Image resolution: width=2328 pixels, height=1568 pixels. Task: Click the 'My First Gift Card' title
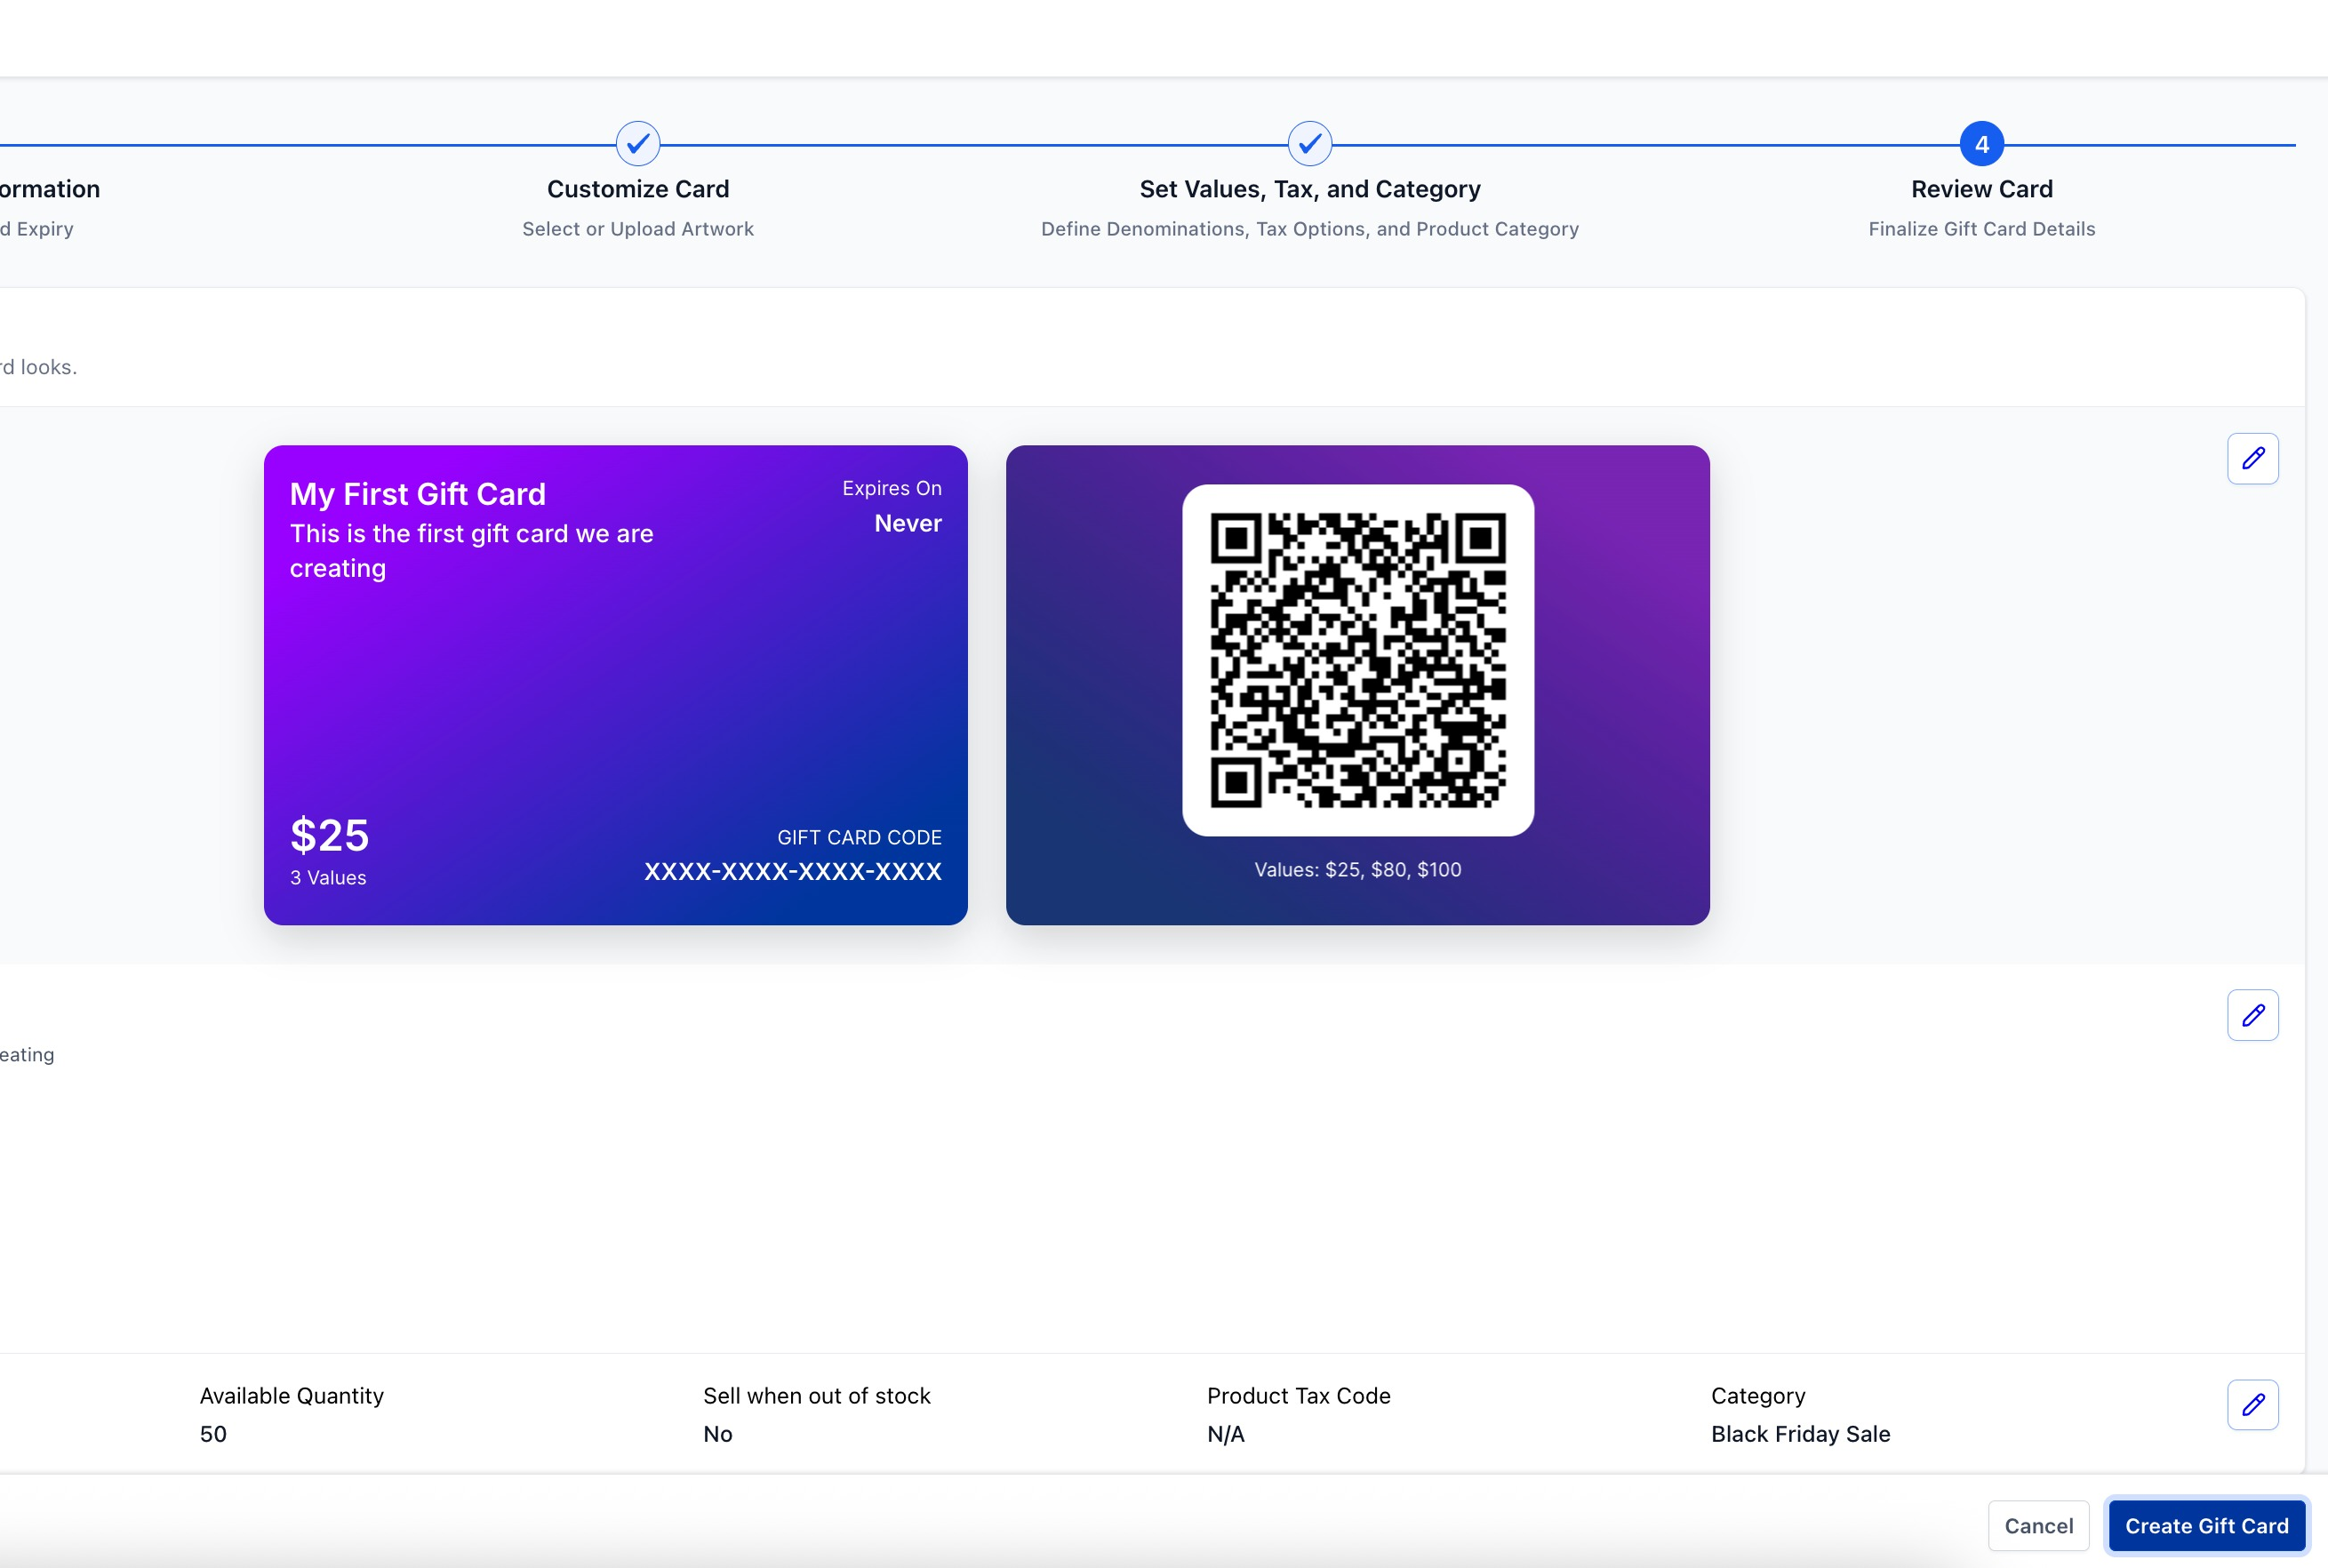[417, 494]
